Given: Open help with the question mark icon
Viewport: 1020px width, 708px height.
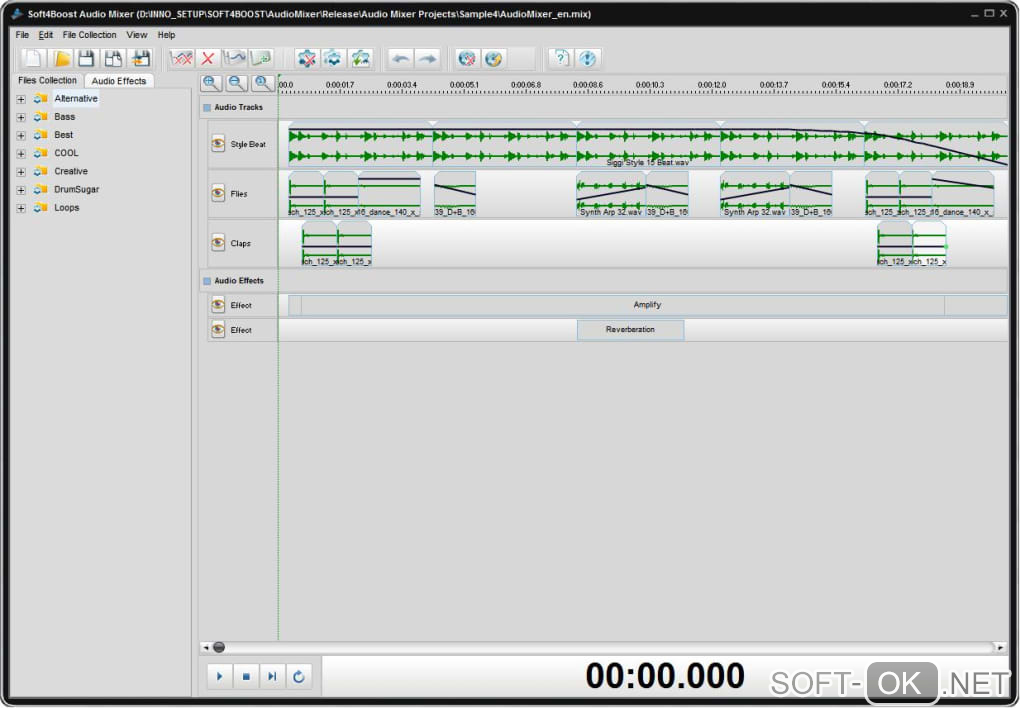Looking at the screenshot, I should pos(560,59).
